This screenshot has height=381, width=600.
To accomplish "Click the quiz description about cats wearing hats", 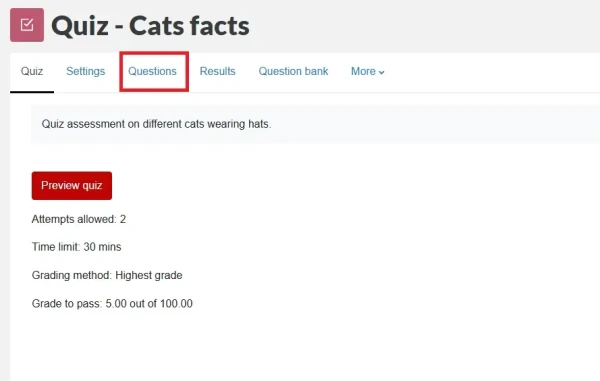I will (x=156, y=124).
